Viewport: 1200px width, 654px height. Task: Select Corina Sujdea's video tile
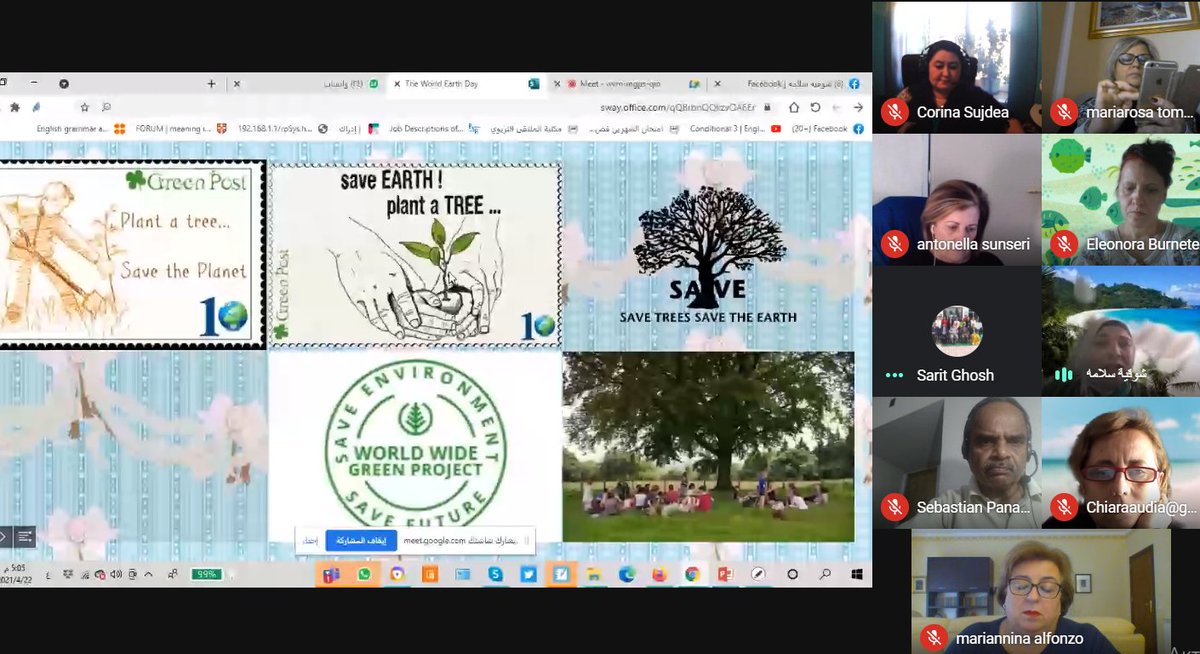click(x=955, y=67)
